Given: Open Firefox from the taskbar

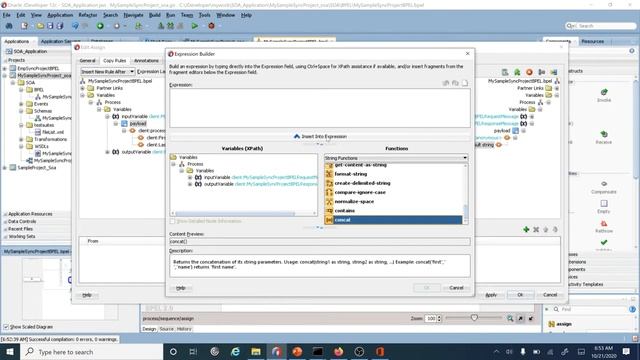Looking at the screenshot, I should click(x=338, y=351).
